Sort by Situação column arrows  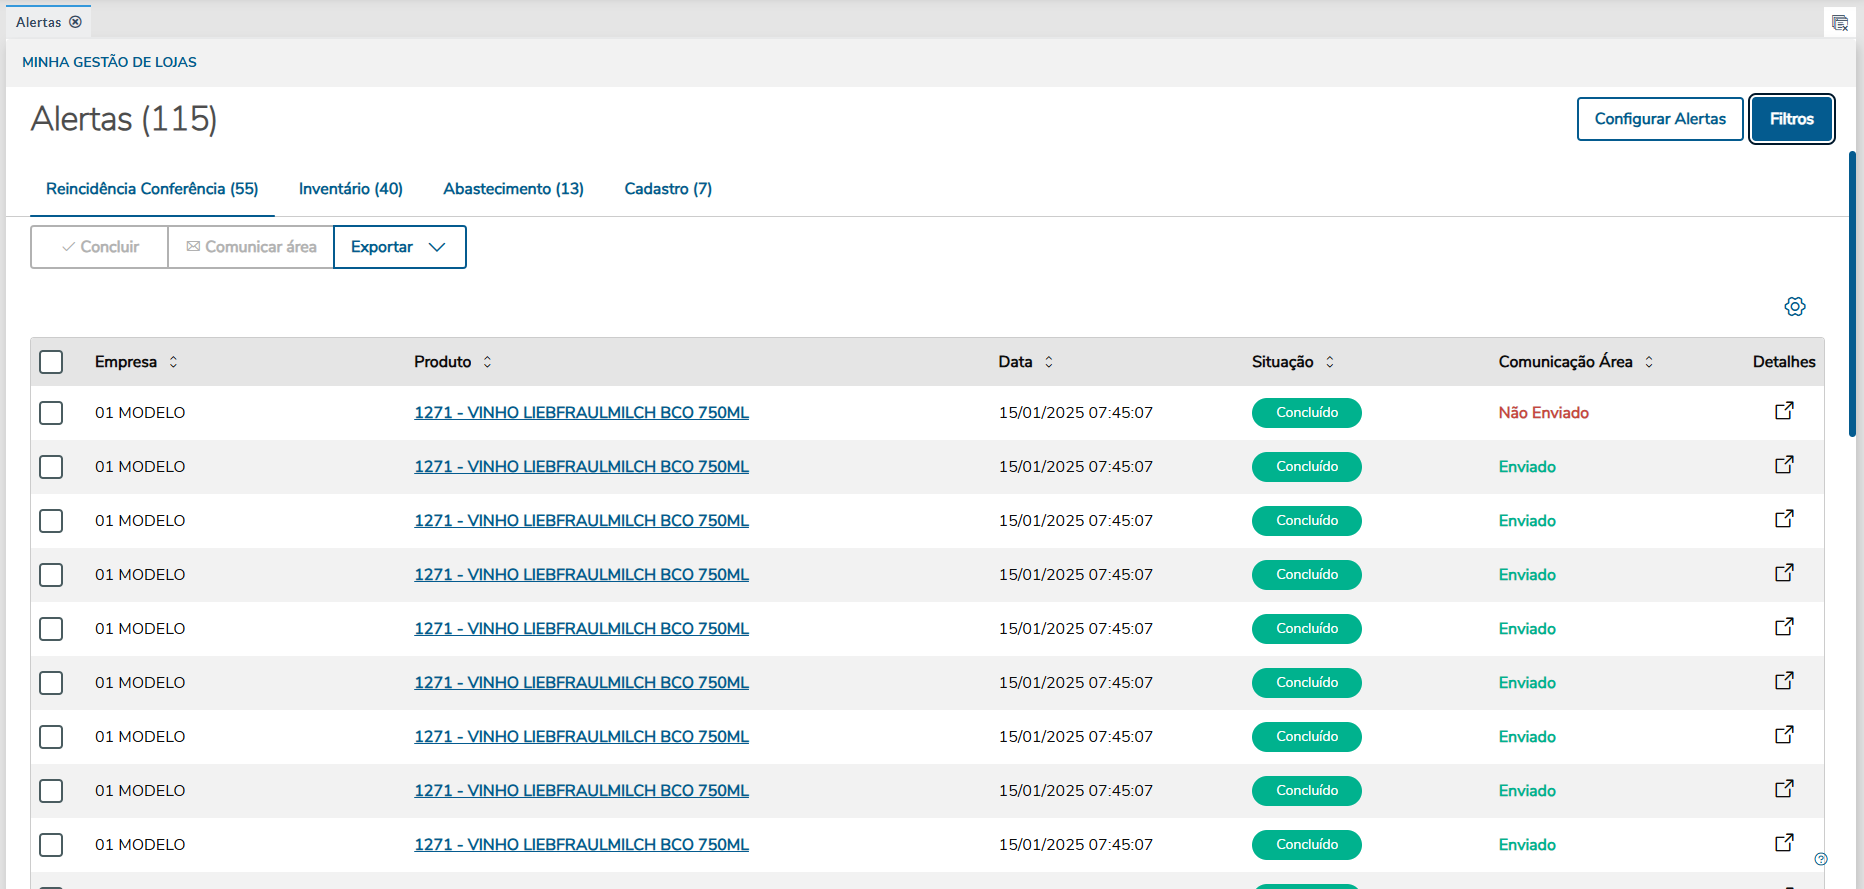click(1330, 362)
